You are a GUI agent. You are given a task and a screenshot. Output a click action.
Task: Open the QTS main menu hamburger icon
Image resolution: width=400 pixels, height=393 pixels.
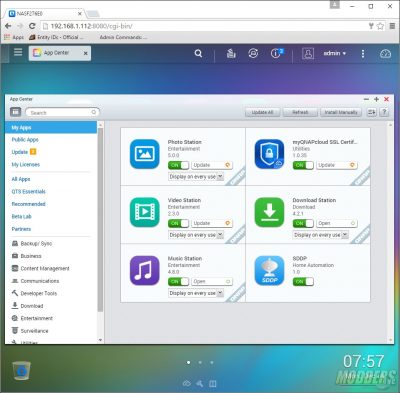pyautogui.click(x=18, y=52)
